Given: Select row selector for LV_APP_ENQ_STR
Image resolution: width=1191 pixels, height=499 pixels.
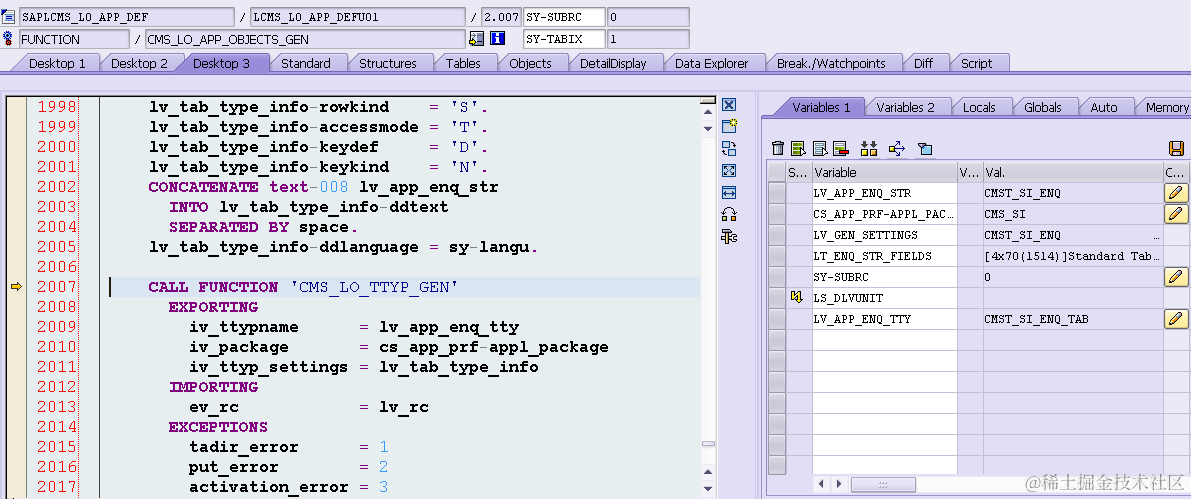Looking at the screenshot, I should (x=776, y=193).
